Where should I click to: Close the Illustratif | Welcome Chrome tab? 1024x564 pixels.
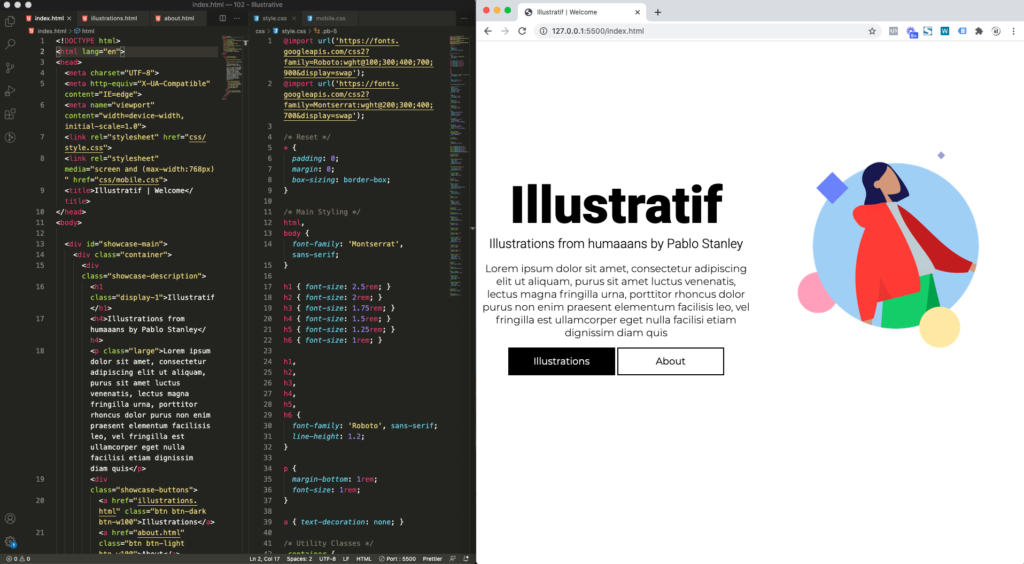coord(637,12)
